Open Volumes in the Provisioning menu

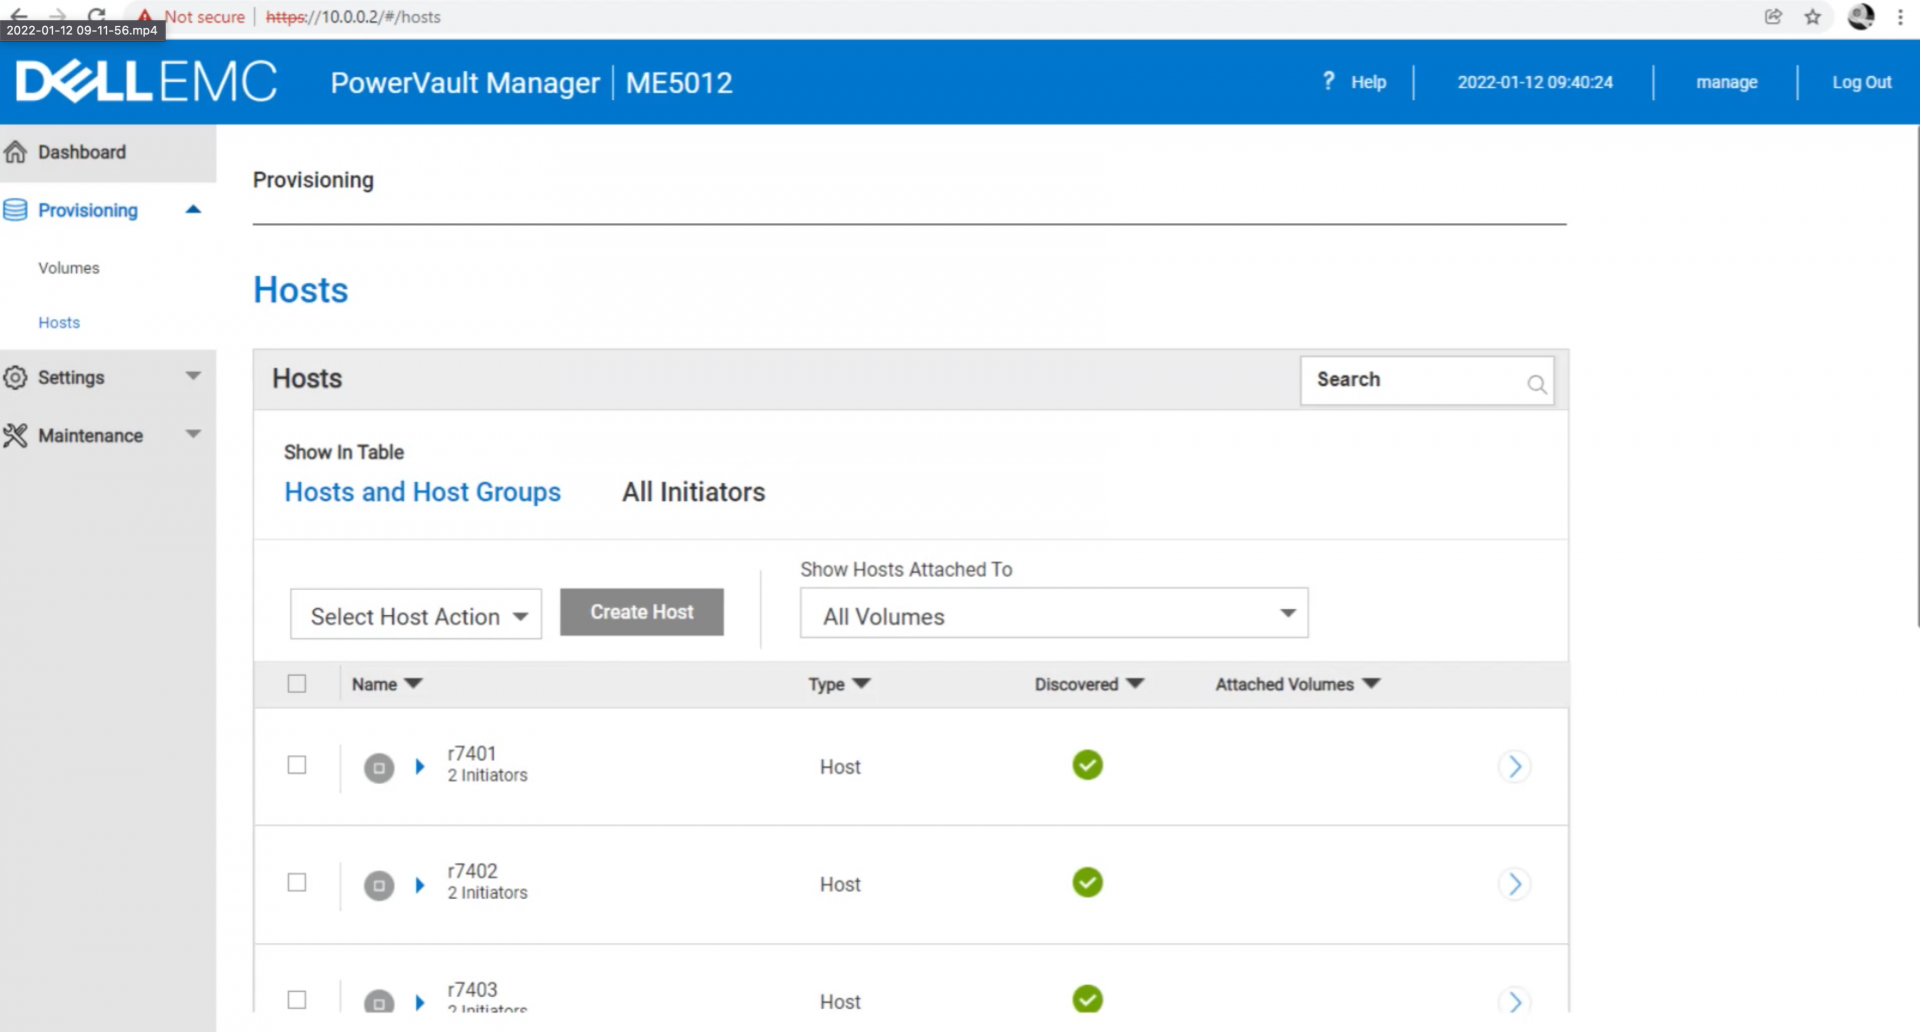(x=69, y=268)
